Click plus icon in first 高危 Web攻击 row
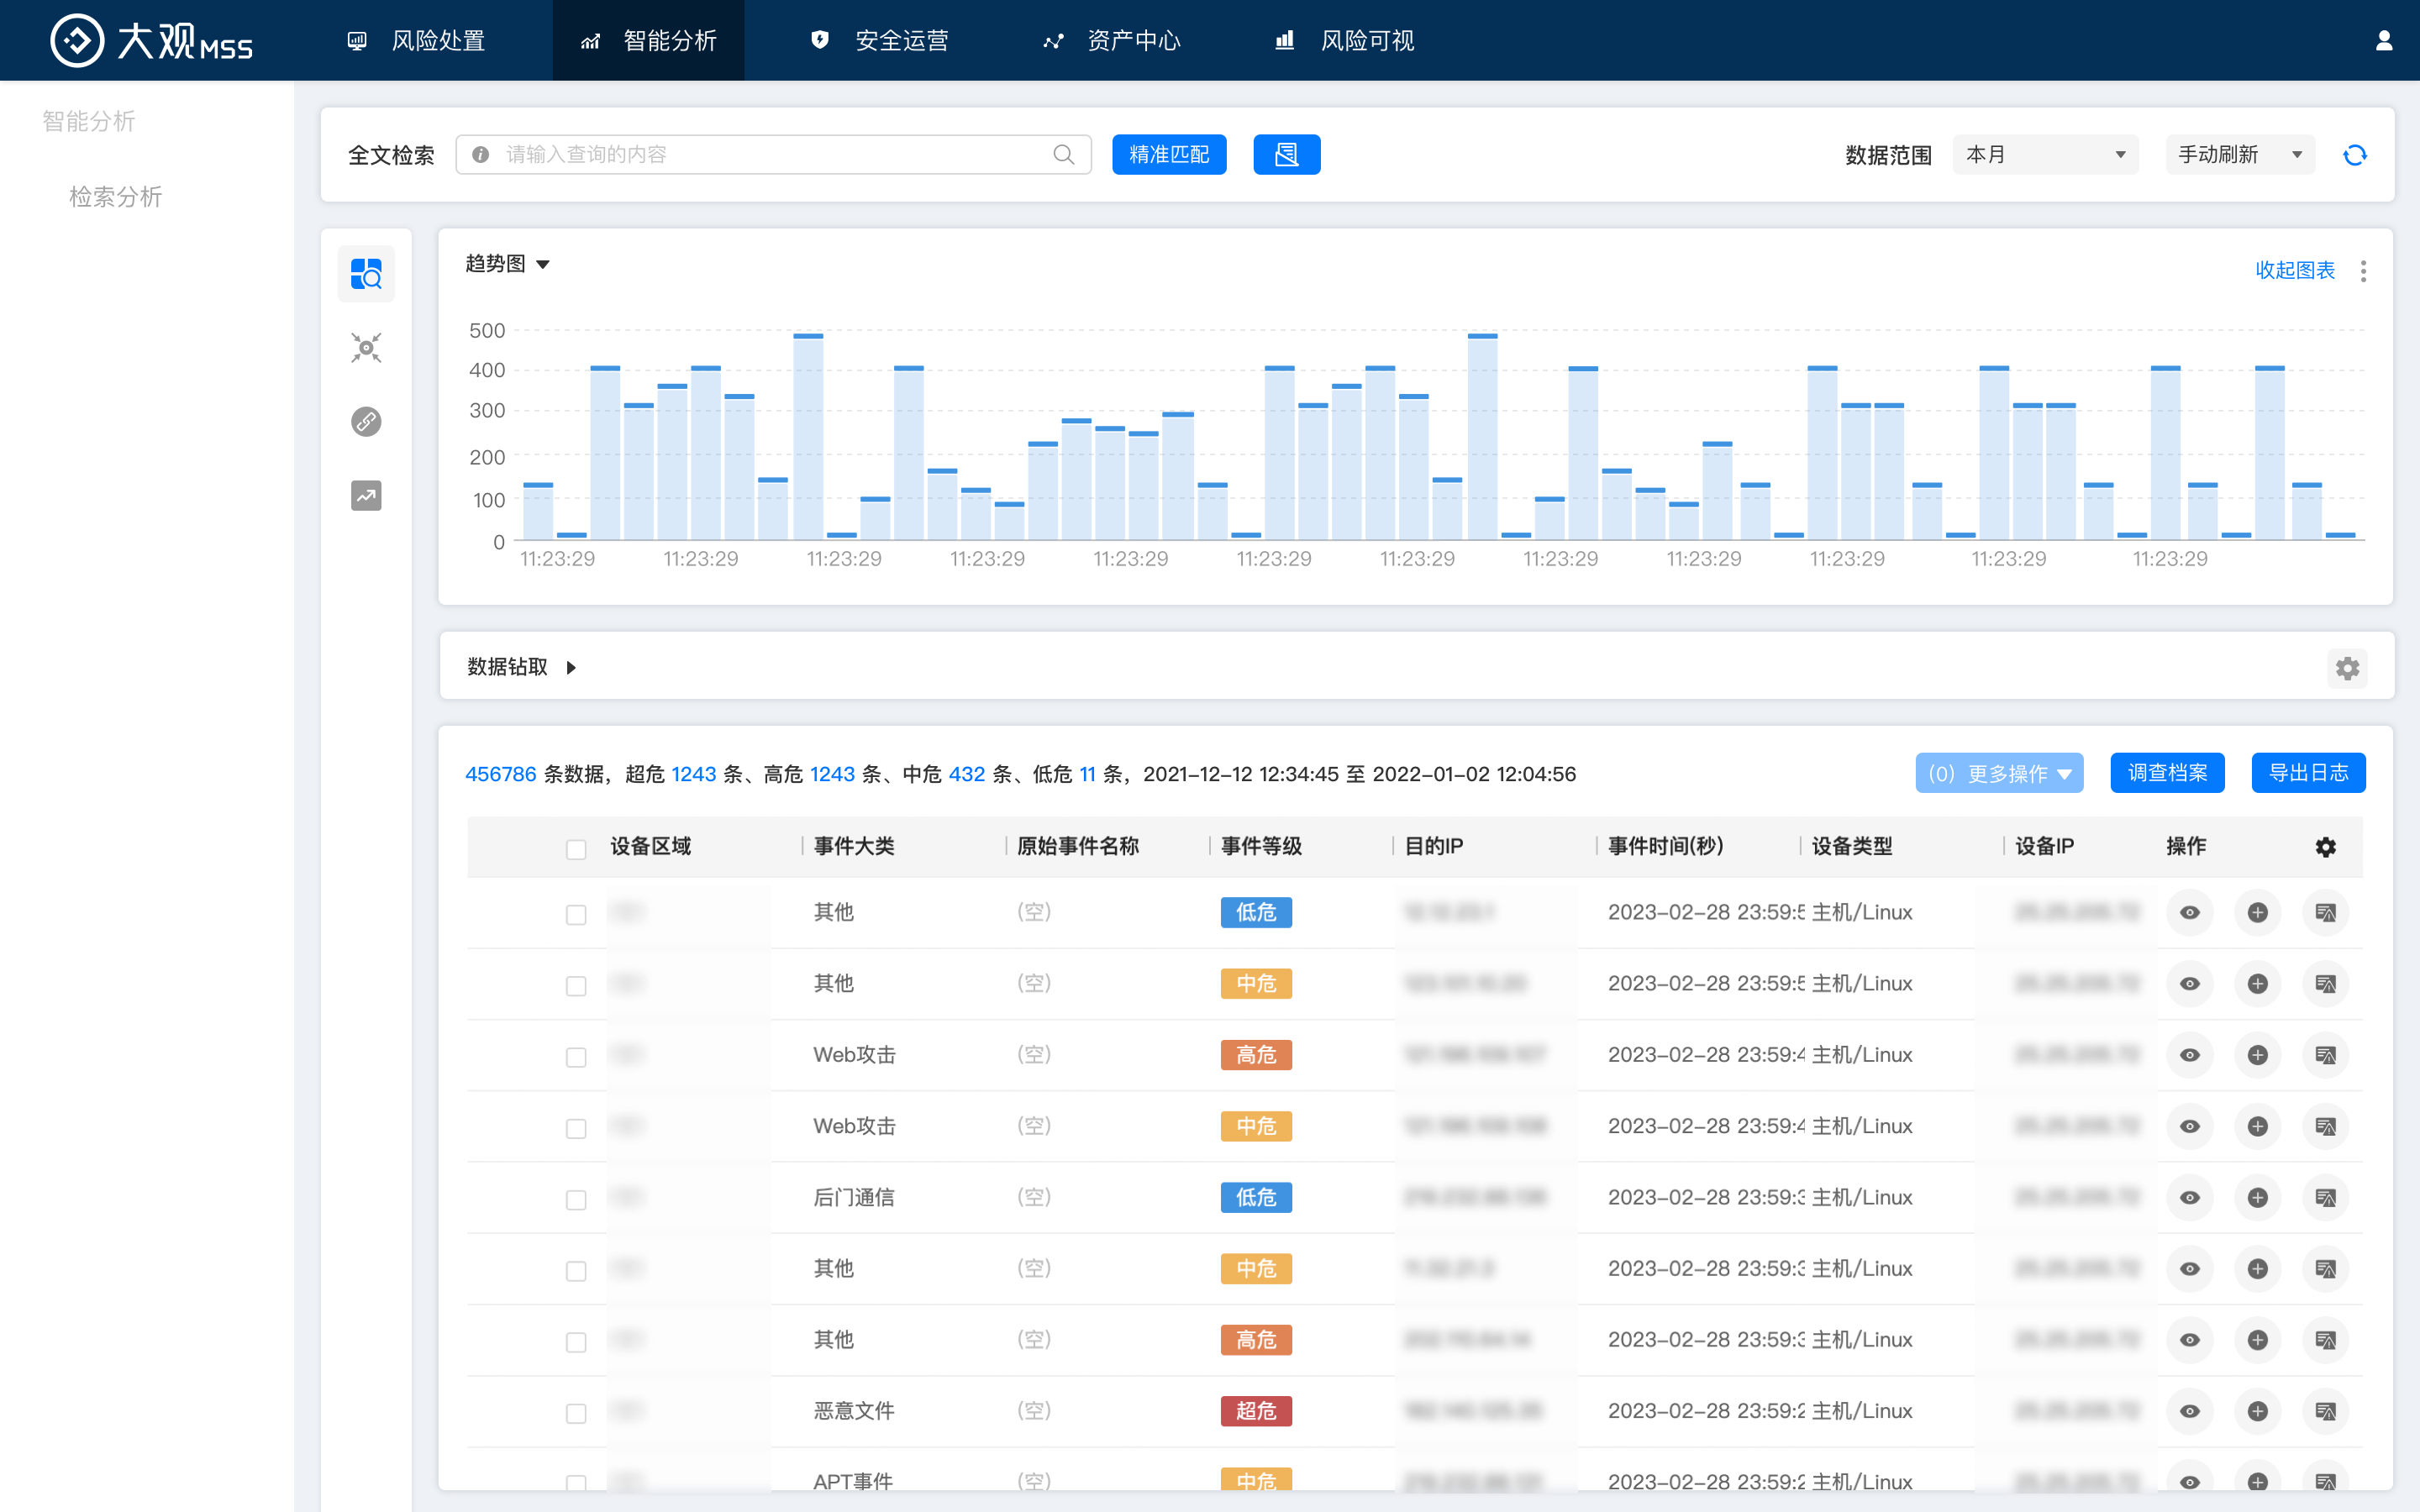The height and width of the screenshot is (1512, 2420). [x=2258, y=1055]
